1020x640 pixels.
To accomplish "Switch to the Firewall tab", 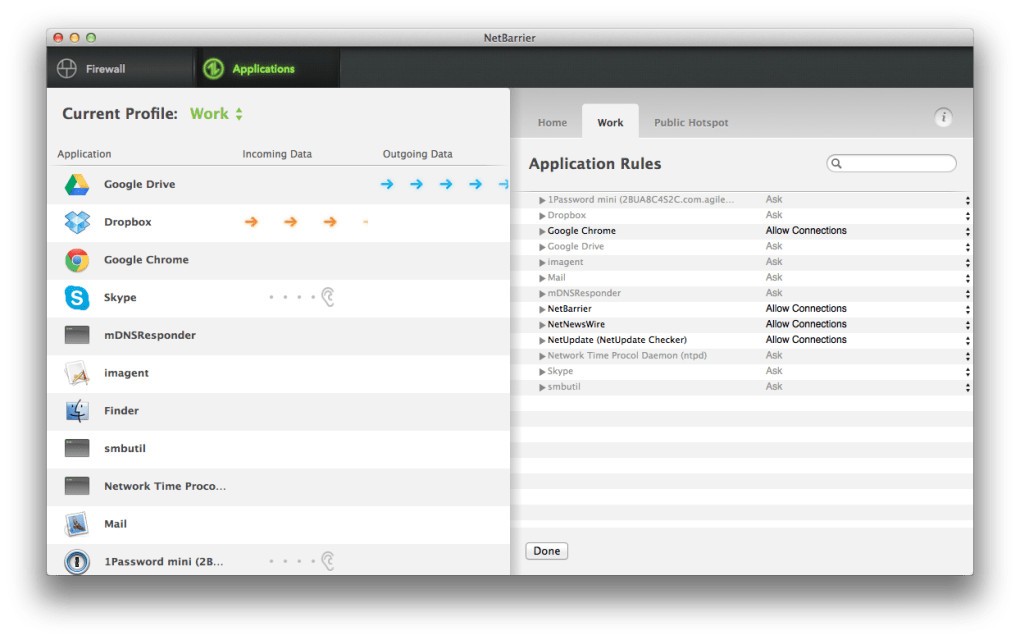I will click(121, 68).
